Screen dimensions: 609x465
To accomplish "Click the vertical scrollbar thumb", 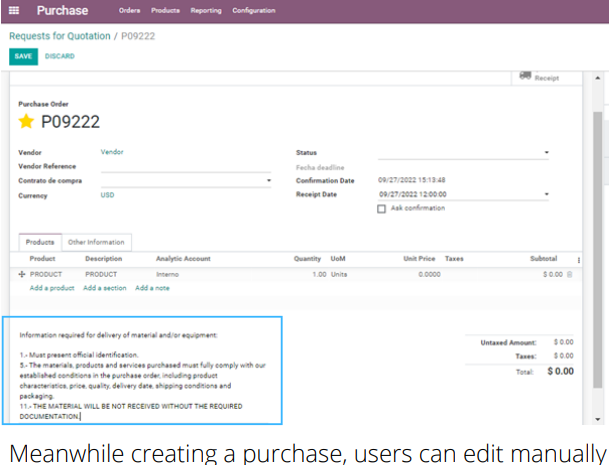I will pos(598,249).
